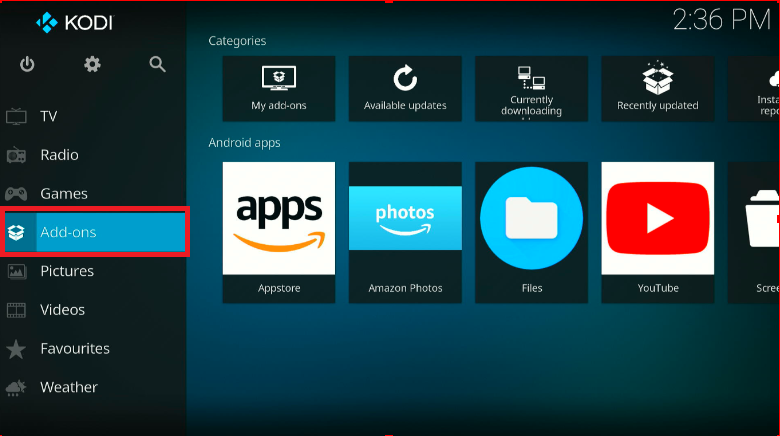Open the Games section
The height and width of the screenshot is (436, 780).
pyautogui.click(x=93, y=194)
